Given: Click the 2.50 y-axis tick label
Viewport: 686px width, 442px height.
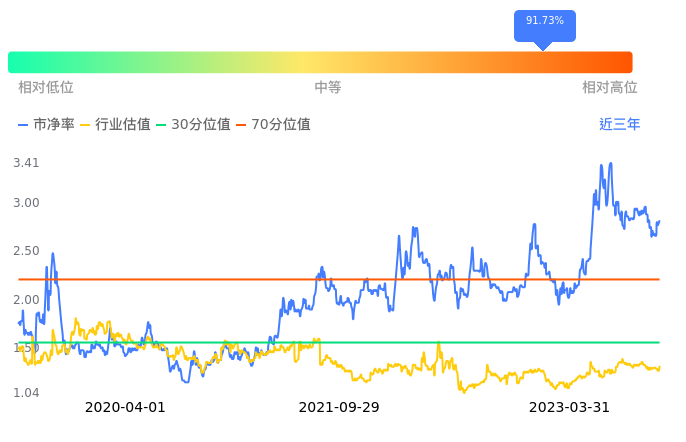Looking at the screenshot, I should (26, 251).
